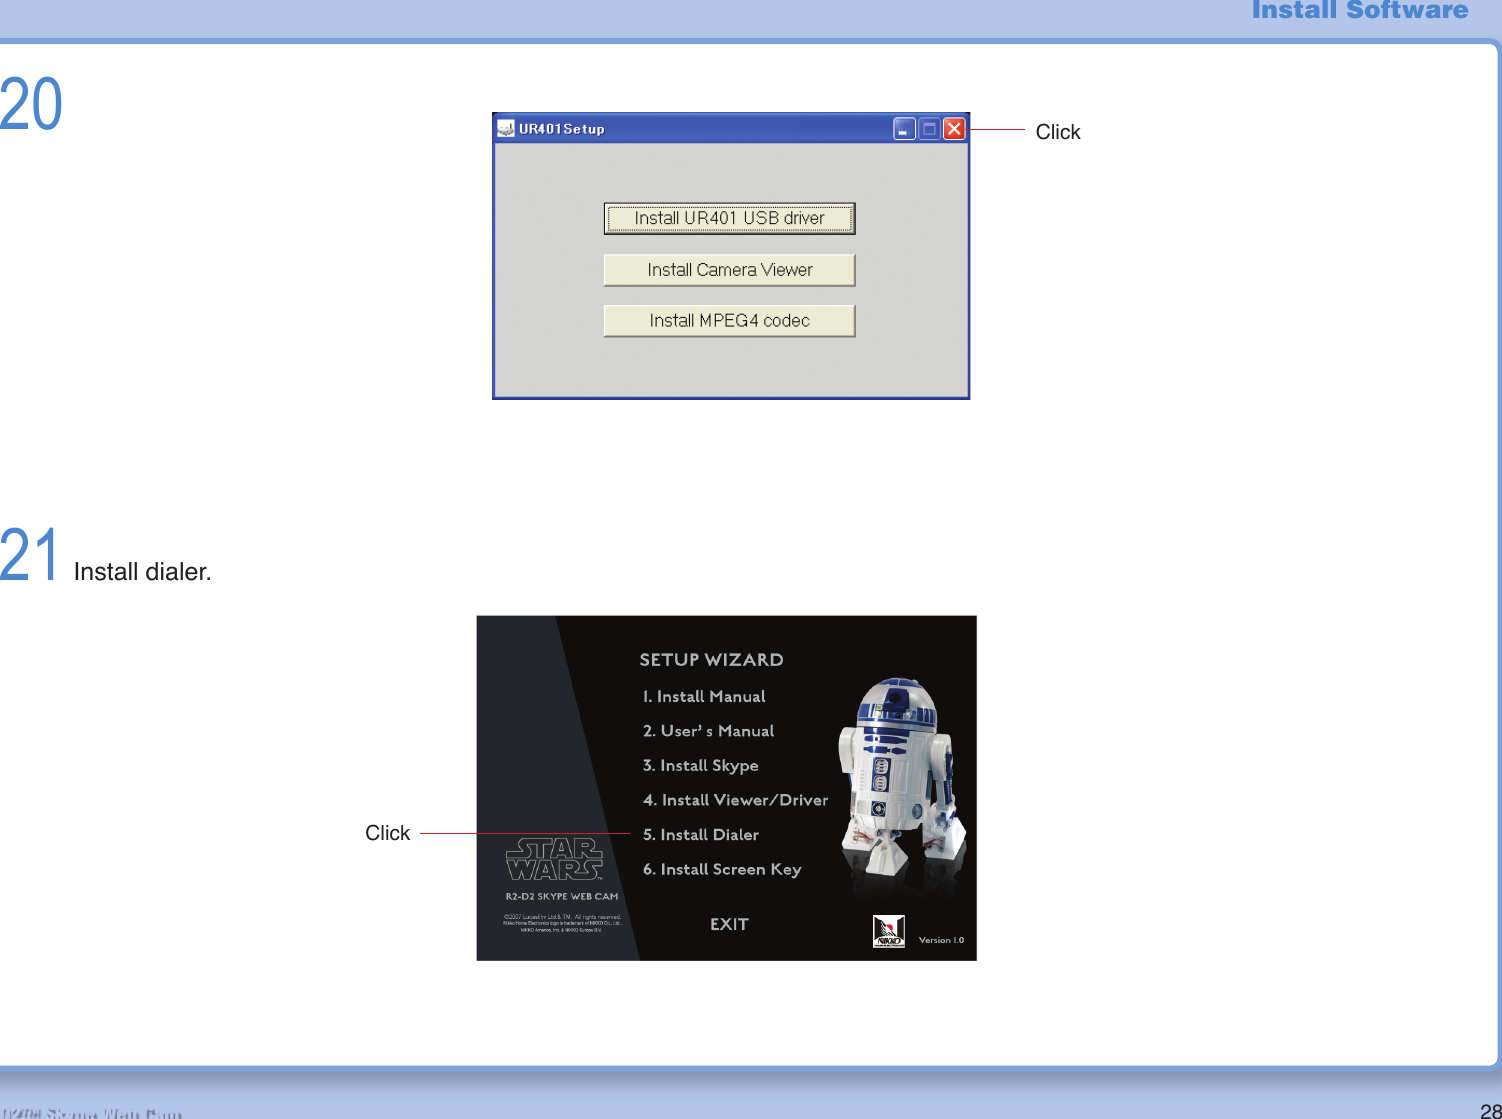Click the SETUP WIZARD heading text
1502x1119 pixels.
point(711,660)
